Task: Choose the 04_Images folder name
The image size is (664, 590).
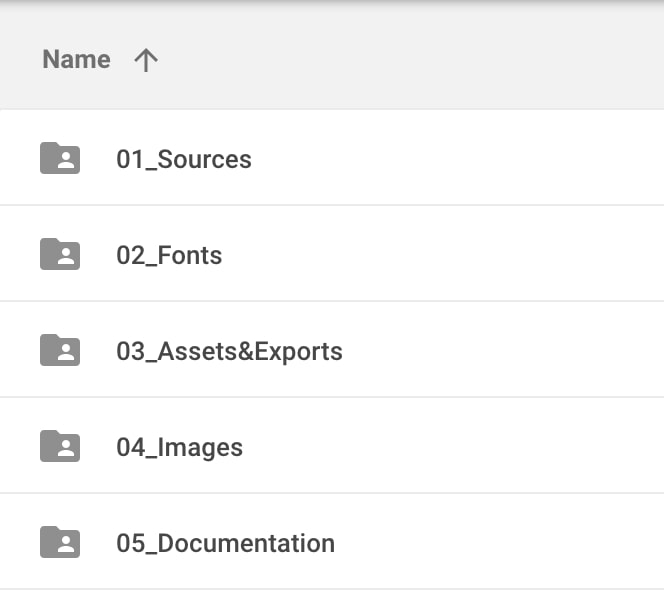Action: pos(179,447)
